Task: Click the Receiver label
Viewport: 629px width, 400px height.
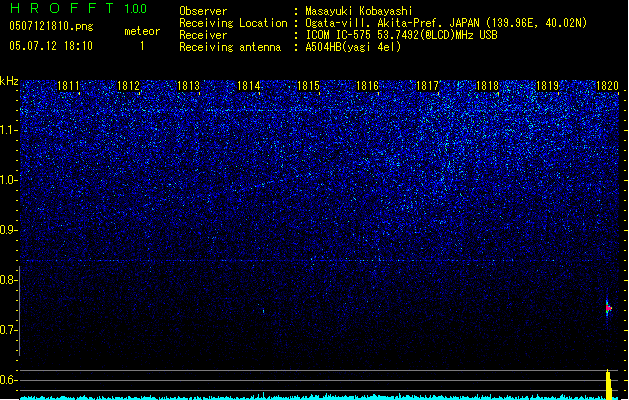Action: coord(203,35)
